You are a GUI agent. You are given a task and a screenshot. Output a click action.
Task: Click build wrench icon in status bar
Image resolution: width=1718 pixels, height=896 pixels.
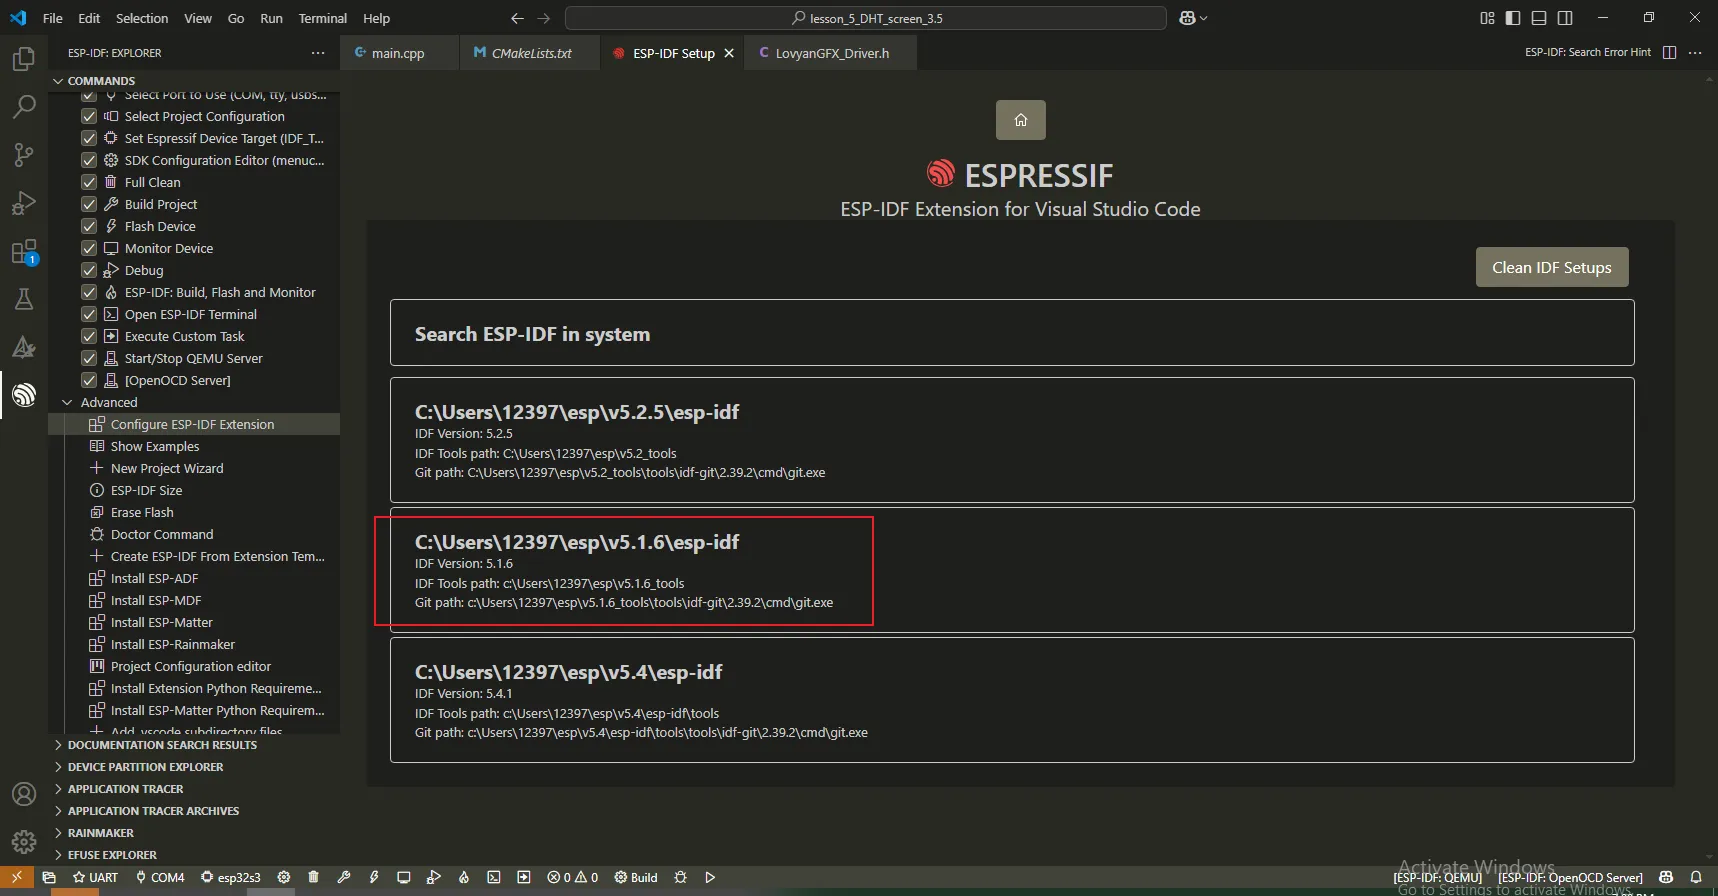(343, 877)
